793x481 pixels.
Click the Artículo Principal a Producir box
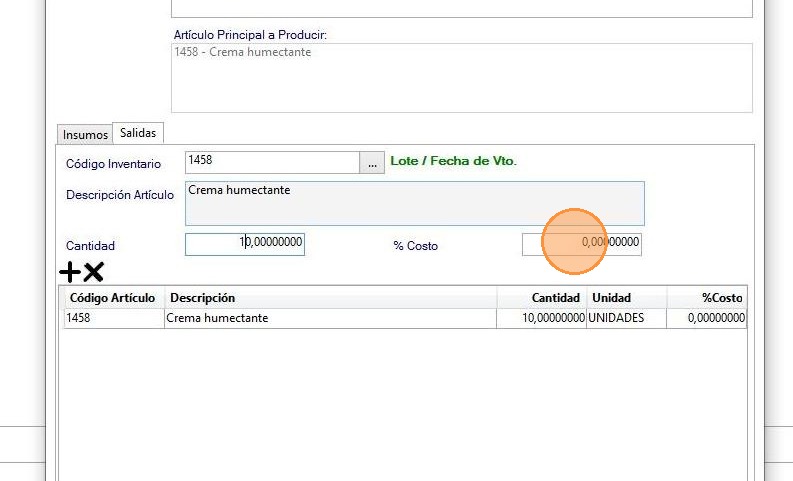point(461,77)
